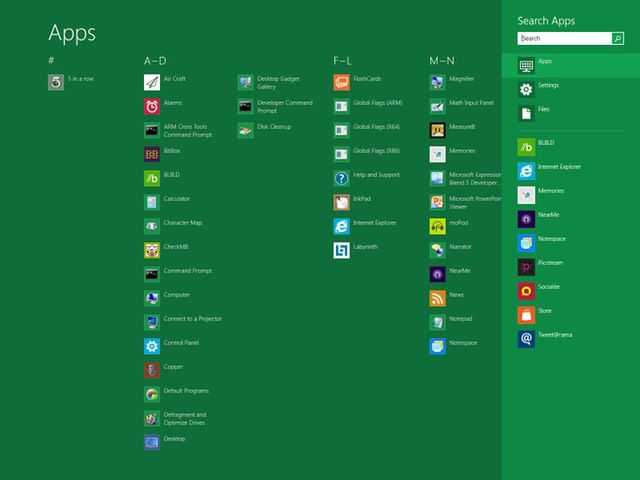Open the Desktop app icon
The height and width of the screenshot is (480, 640).
click(152, 442)
